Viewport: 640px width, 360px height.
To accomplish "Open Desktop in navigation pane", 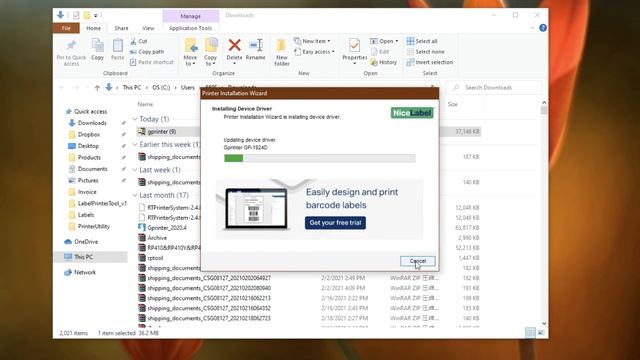I will (x=88, y=146).
